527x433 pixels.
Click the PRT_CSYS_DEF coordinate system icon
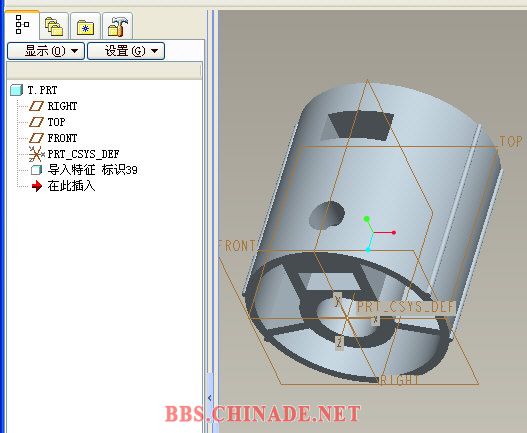(36, 154)
